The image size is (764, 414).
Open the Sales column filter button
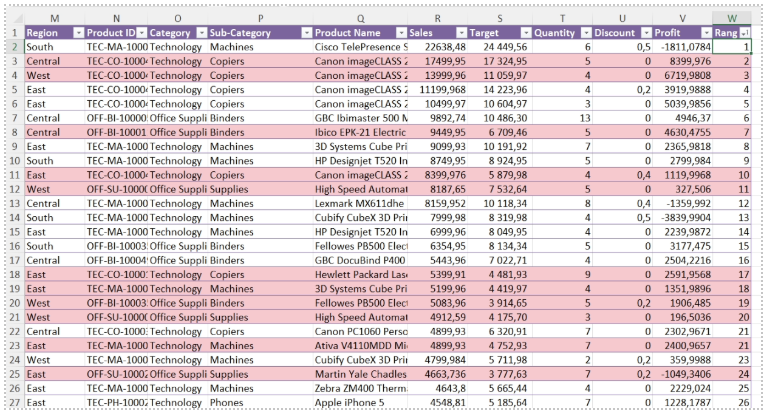tap(460, 33)
